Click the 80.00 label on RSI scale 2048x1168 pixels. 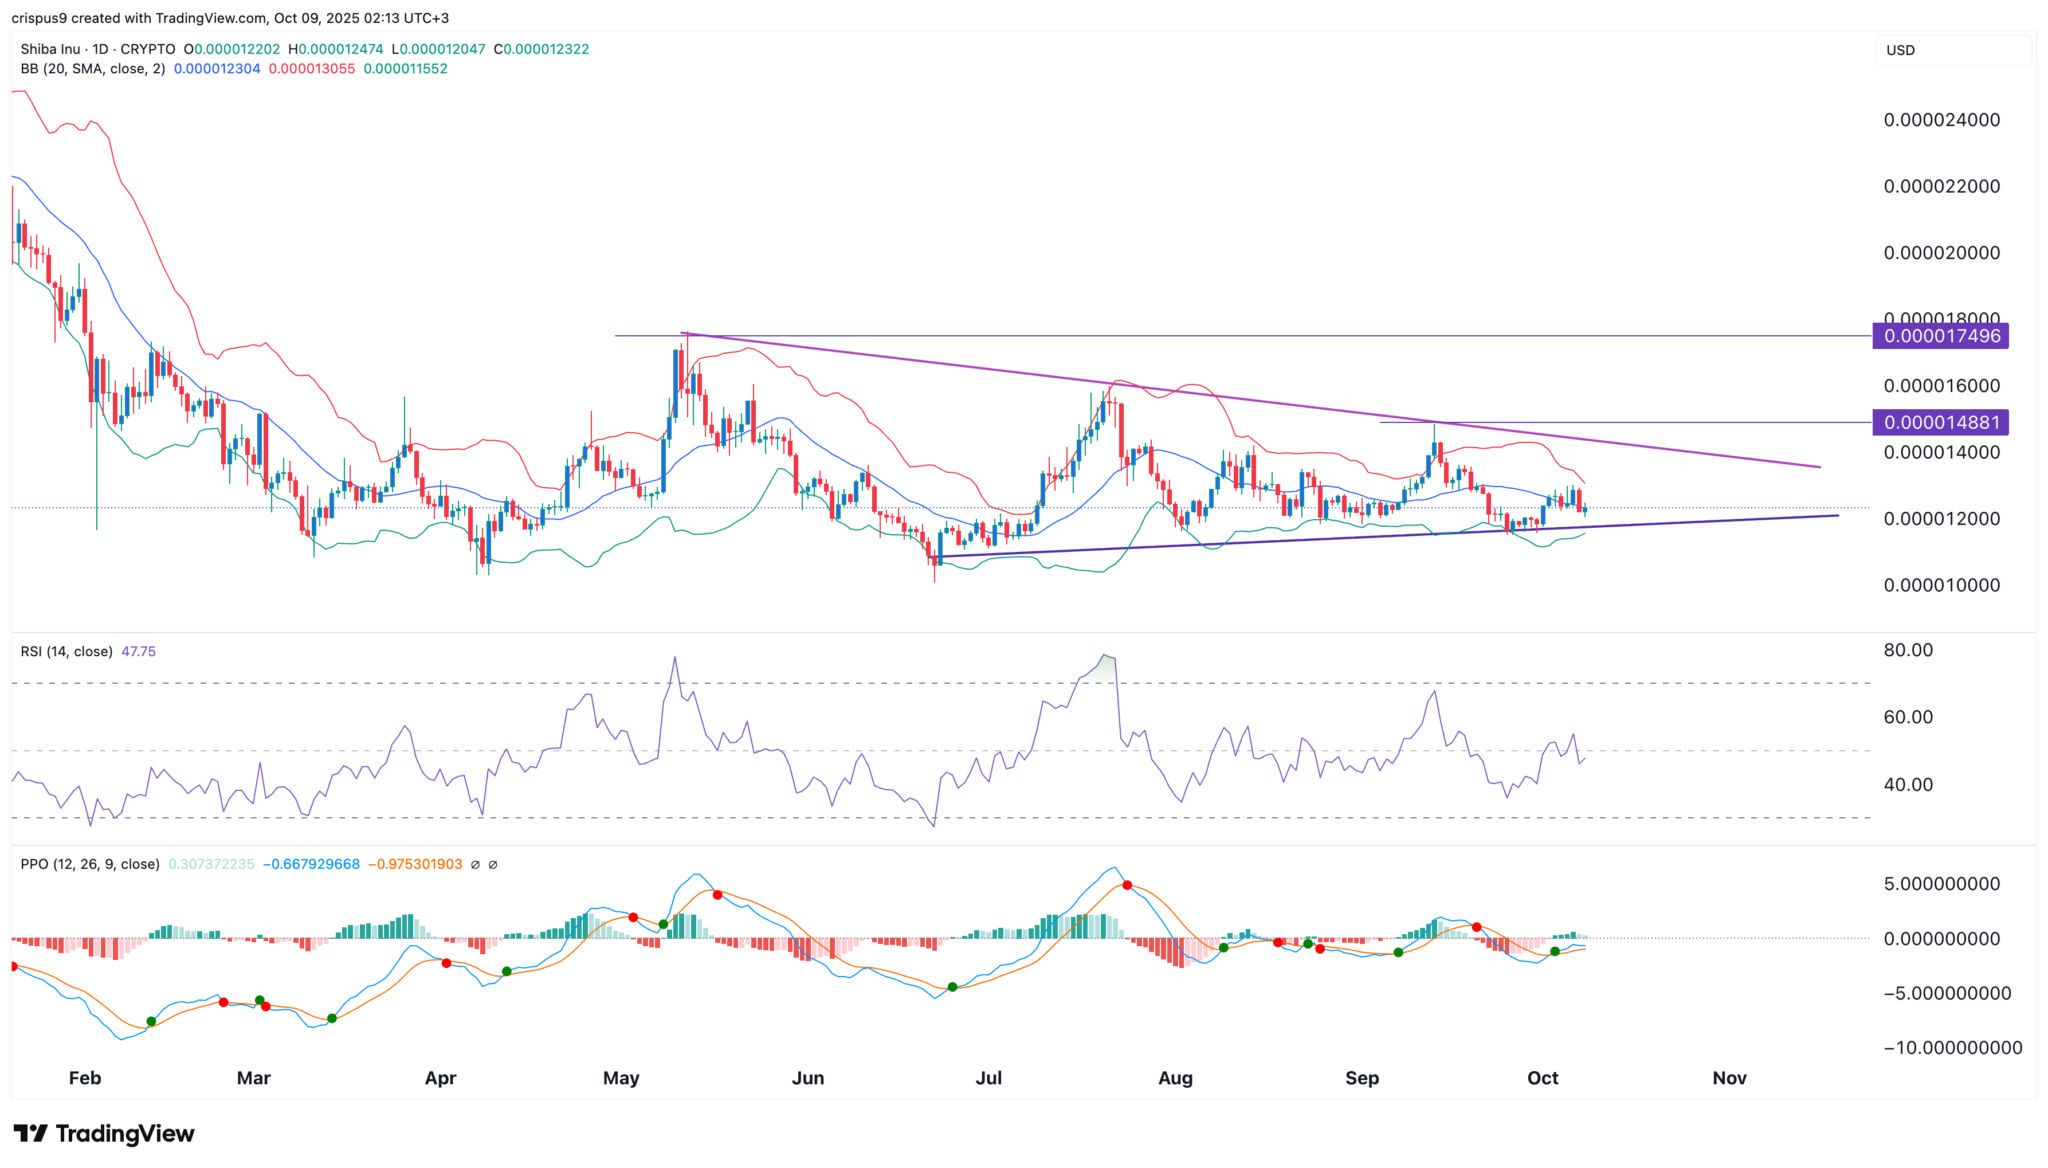coord(1908,650)
